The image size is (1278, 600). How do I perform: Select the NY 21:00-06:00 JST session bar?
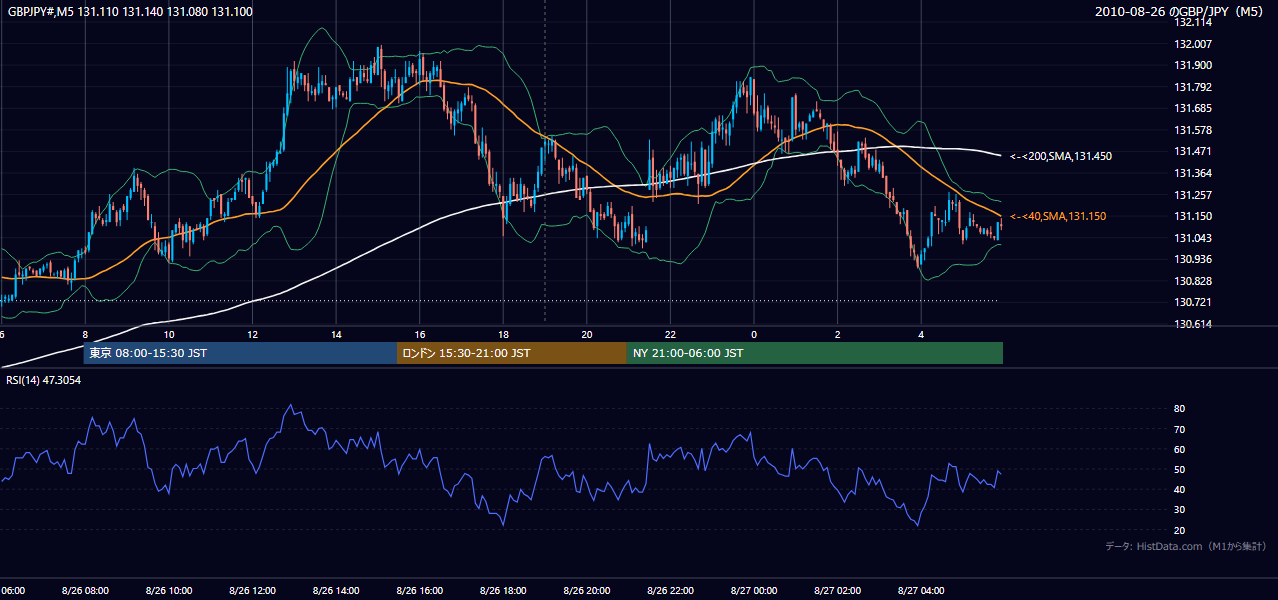[x=815, y=353]
